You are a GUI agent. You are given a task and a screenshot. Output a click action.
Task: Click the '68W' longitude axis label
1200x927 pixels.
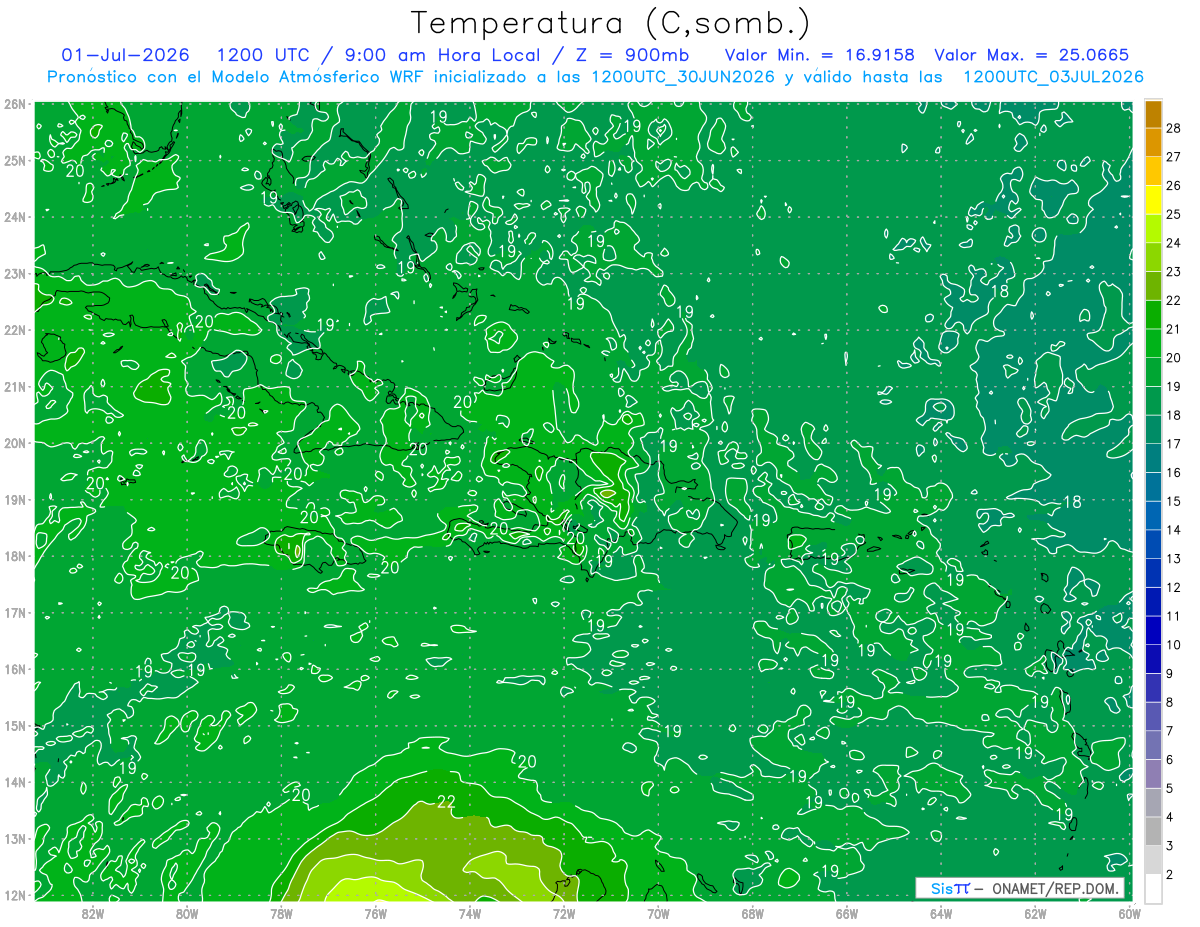click(x=753, y=913)
